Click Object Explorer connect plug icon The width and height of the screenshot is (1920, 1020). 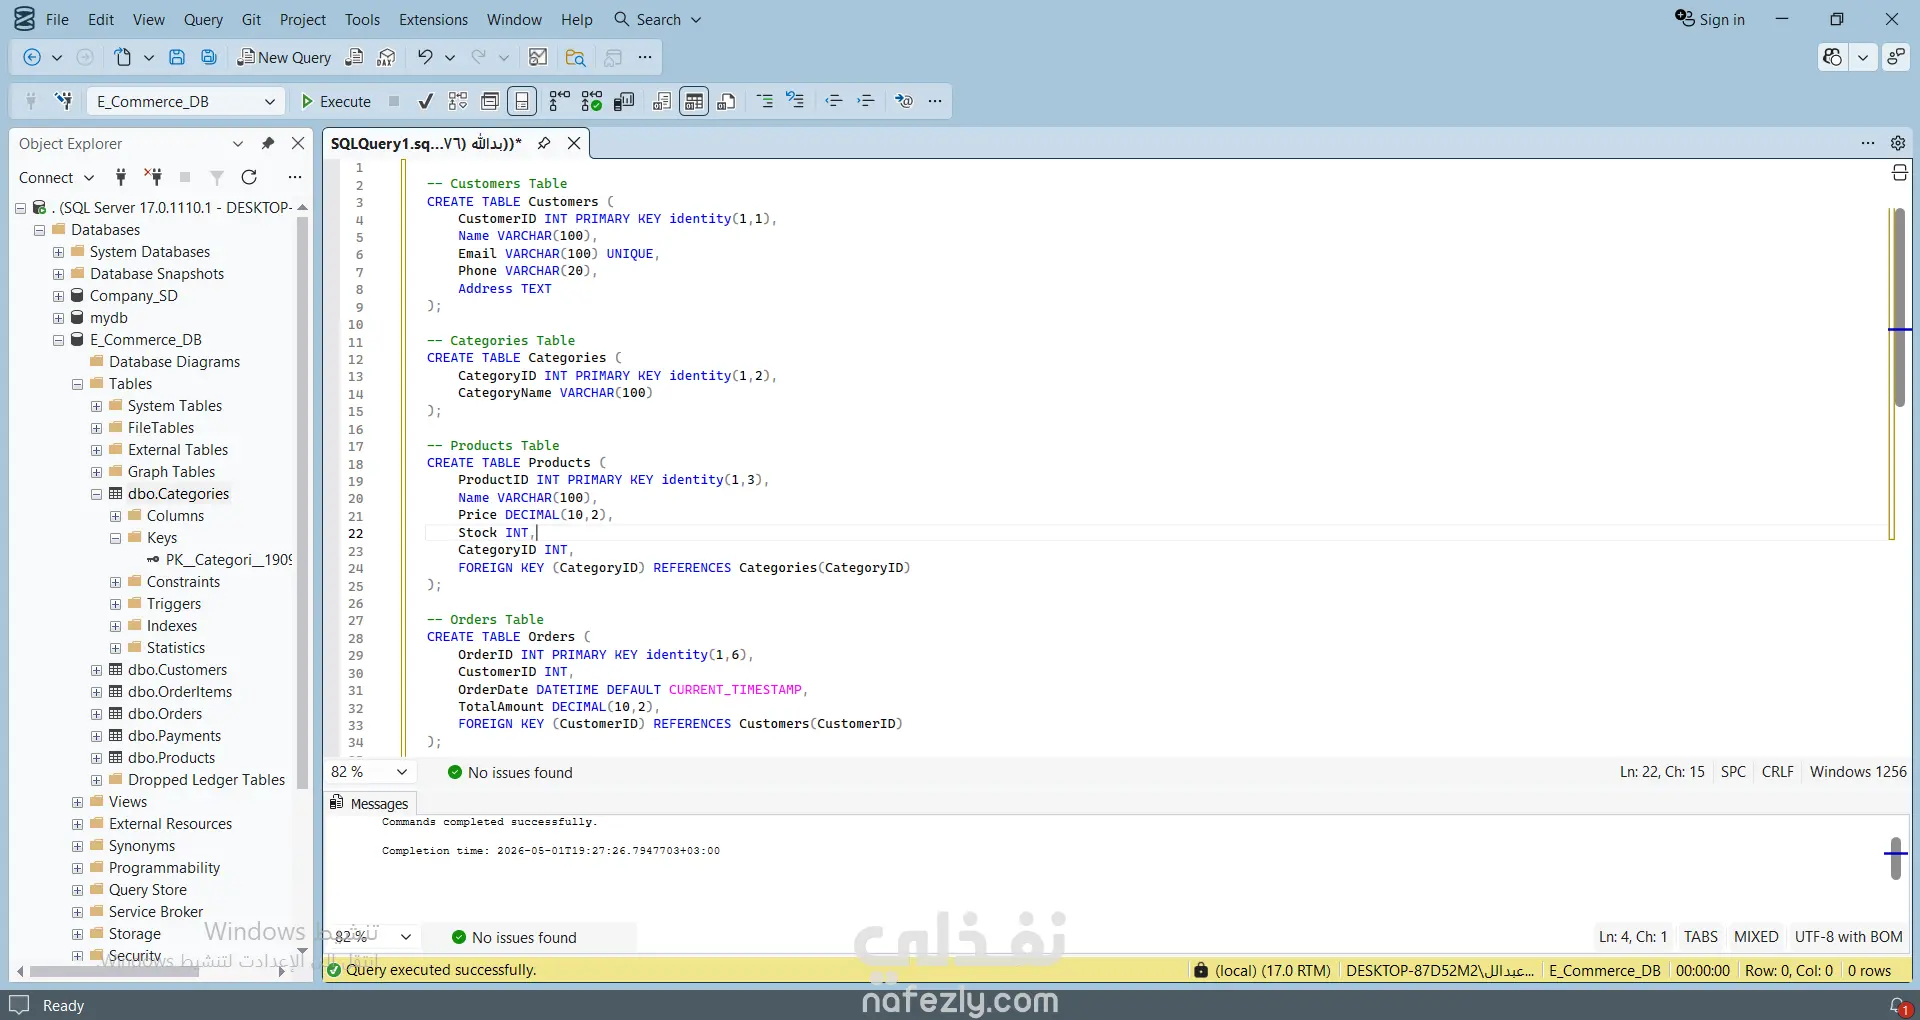pos(121,177)
